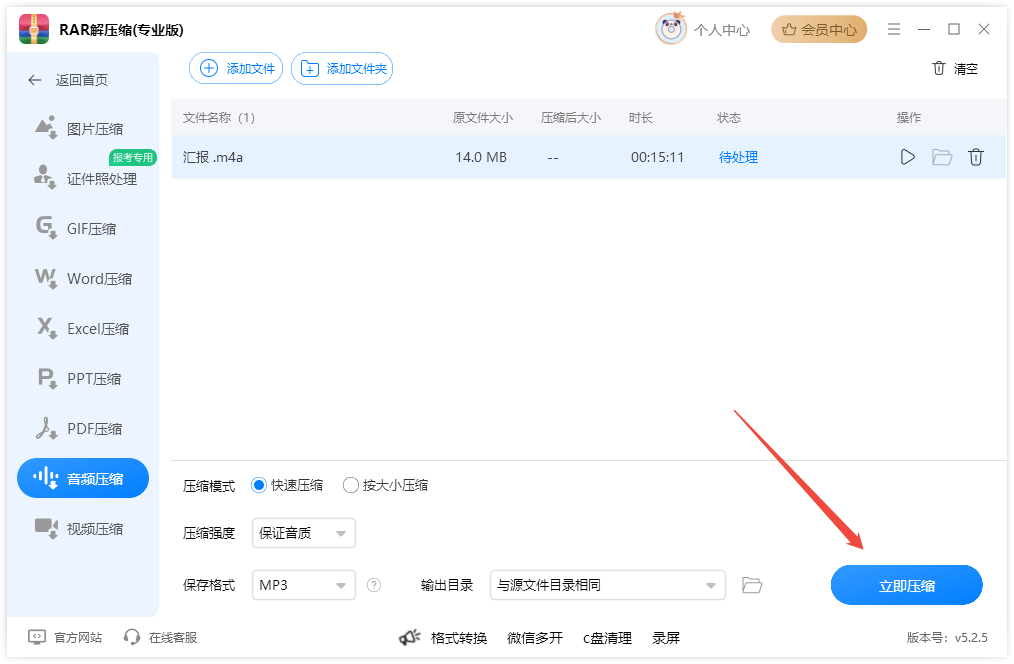Click the 时长 column header
This screenshot has height=664, width=1014.
(640, 118)
